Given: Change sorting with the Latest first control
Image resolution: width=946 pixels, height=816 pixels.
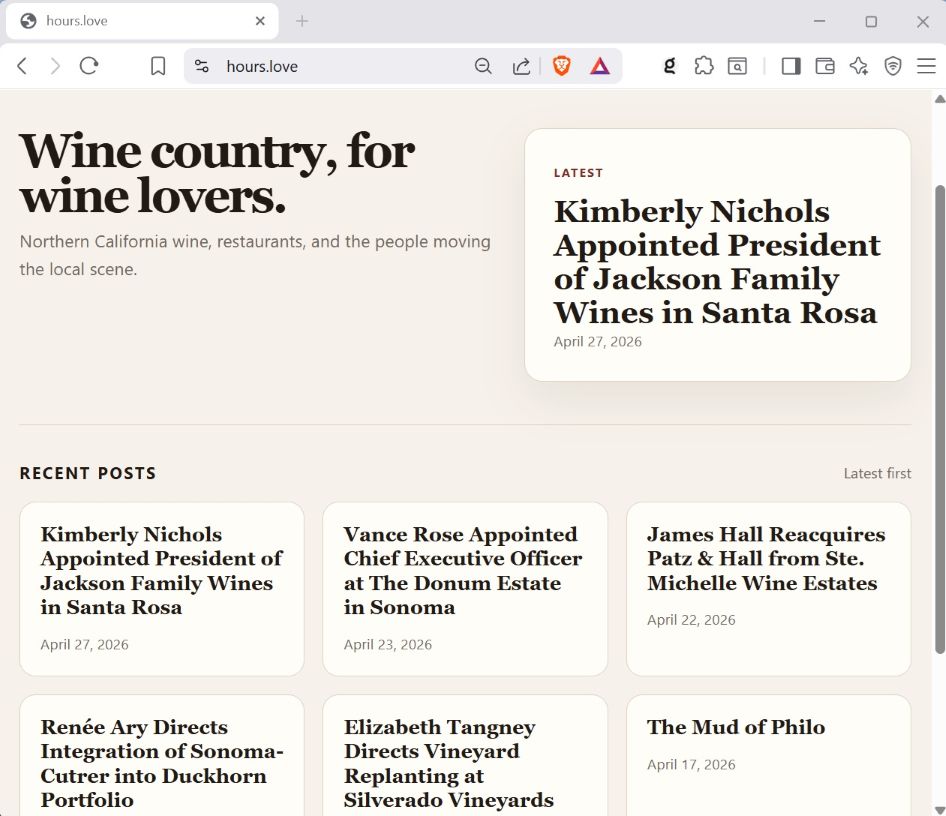Looking at the screenshot, I should pos(877,473).
